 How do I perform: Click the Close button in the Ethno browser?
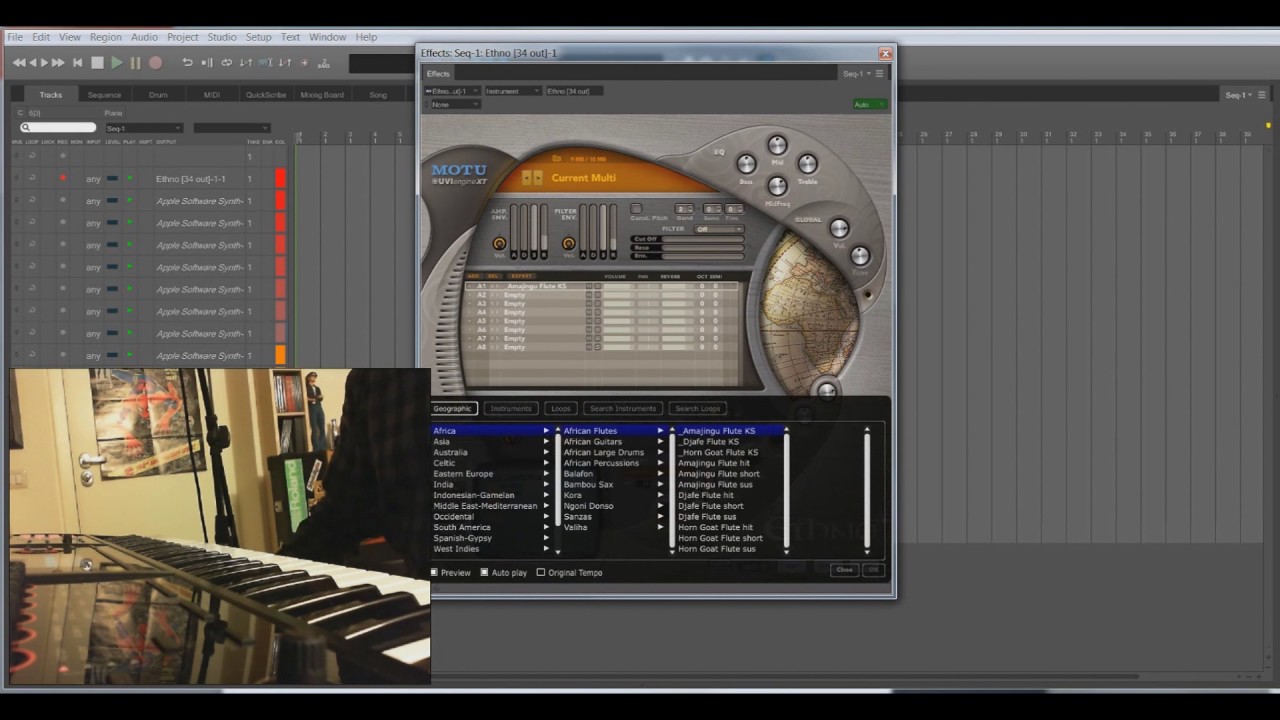click(x=844, y=570)
